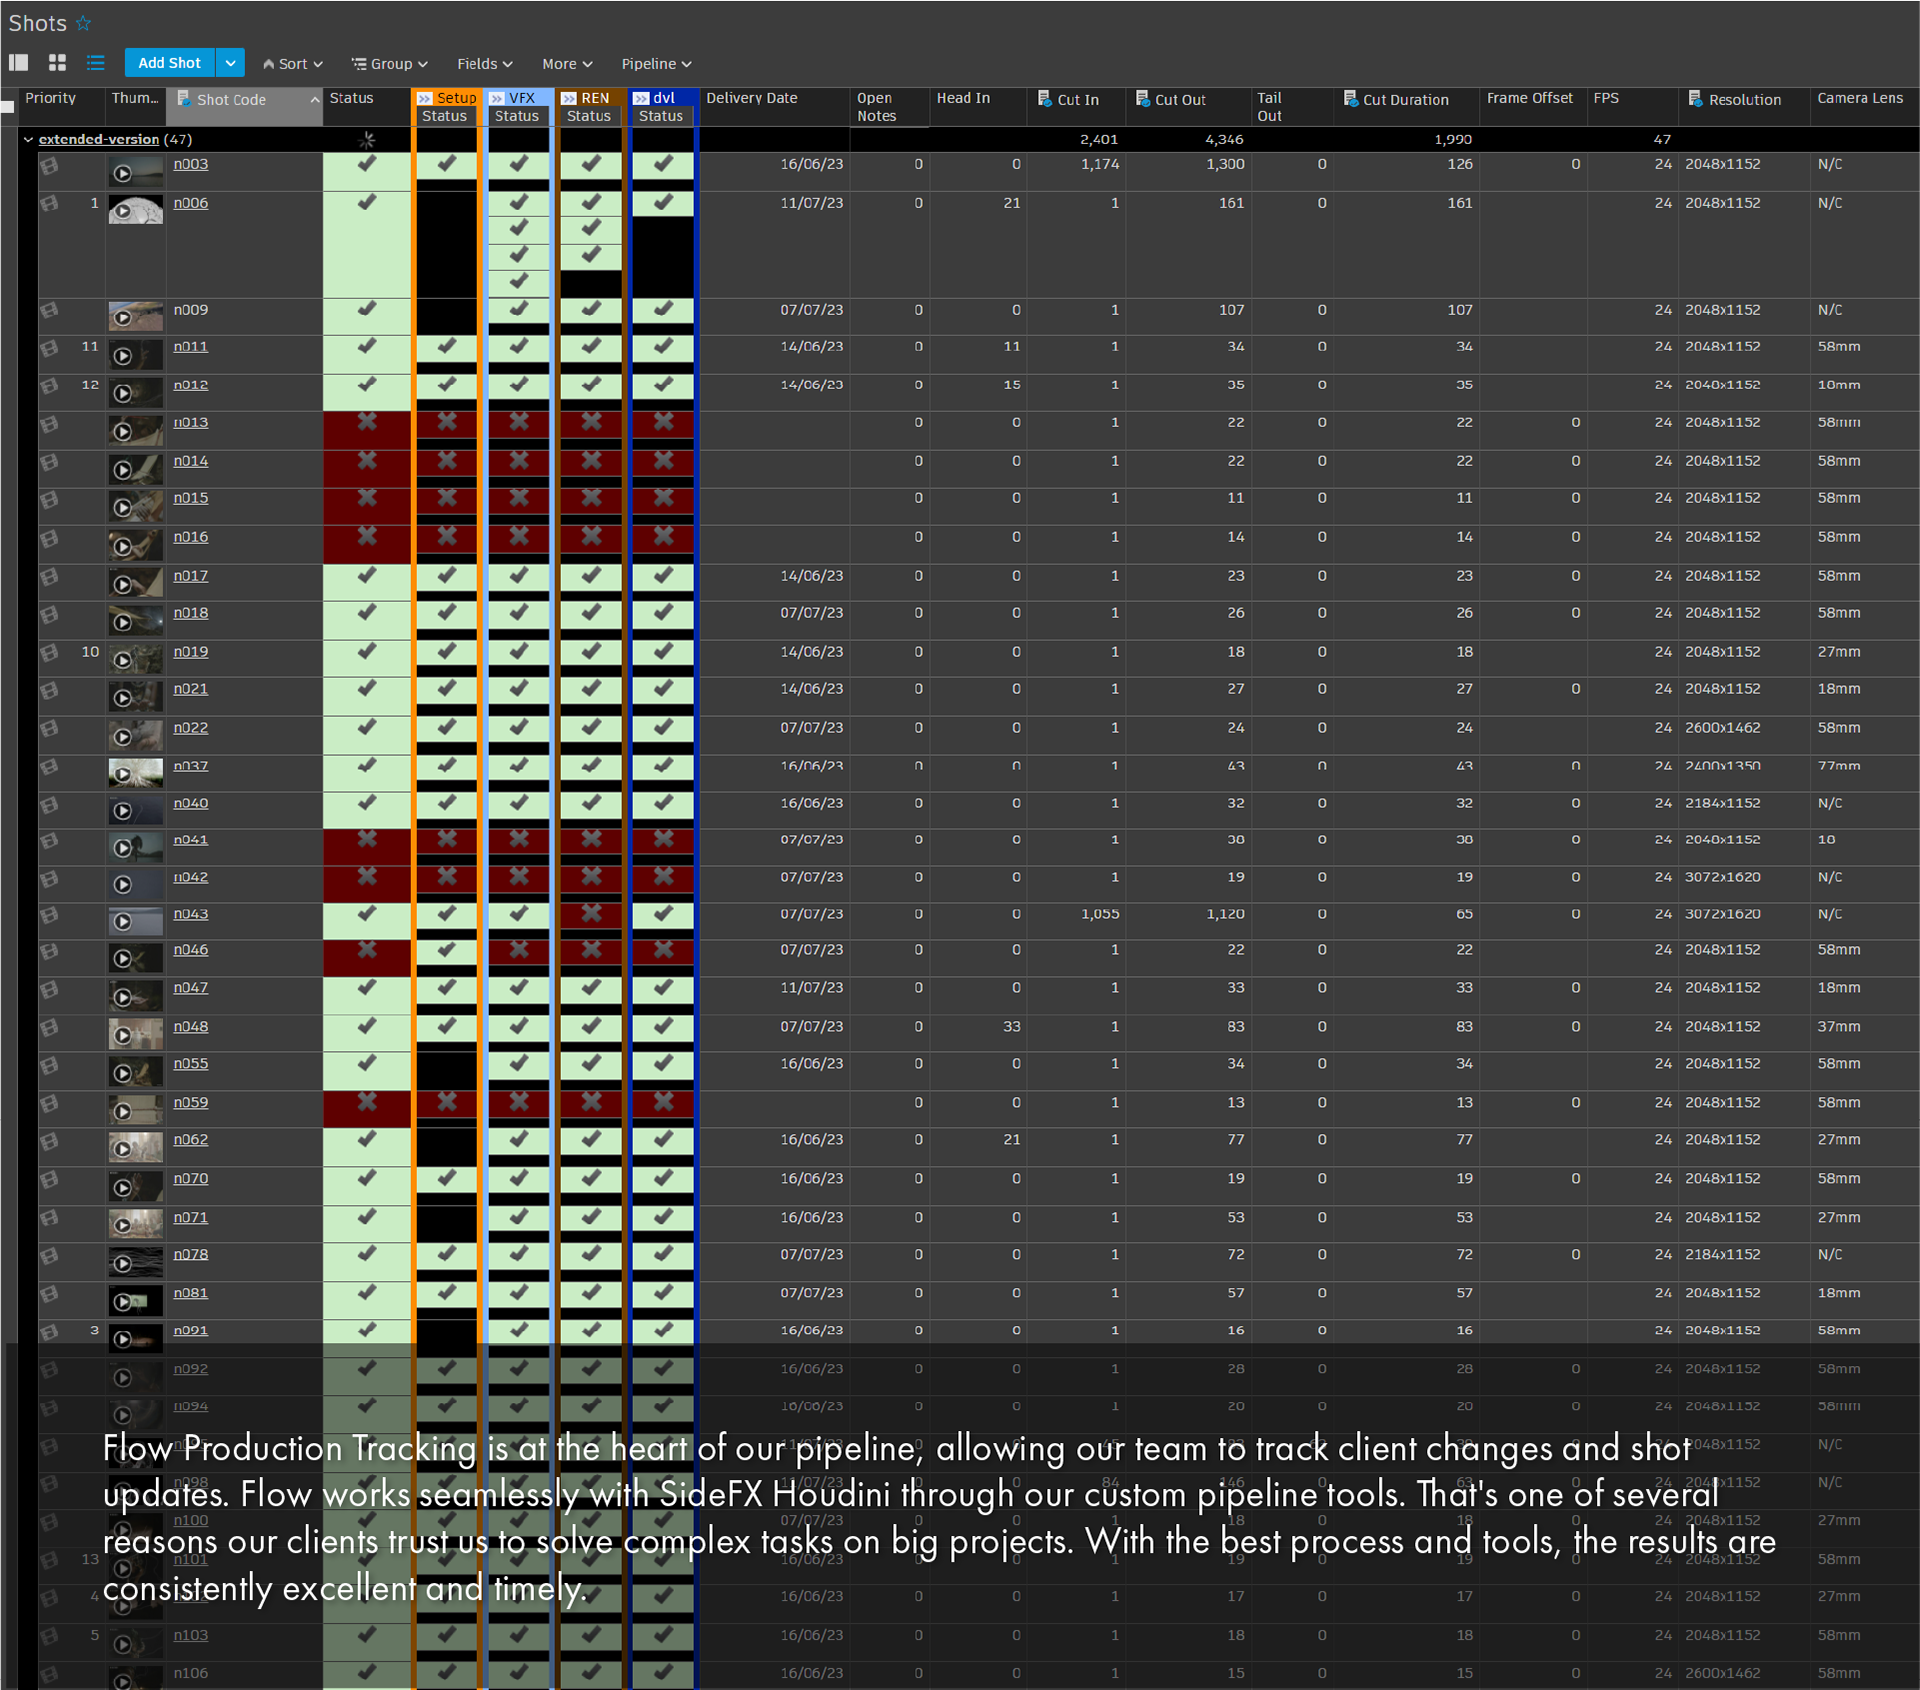The image size is (1920, 1690).
Task: Toggle the left sidebar panel view icon
Action: pos(18,63)
